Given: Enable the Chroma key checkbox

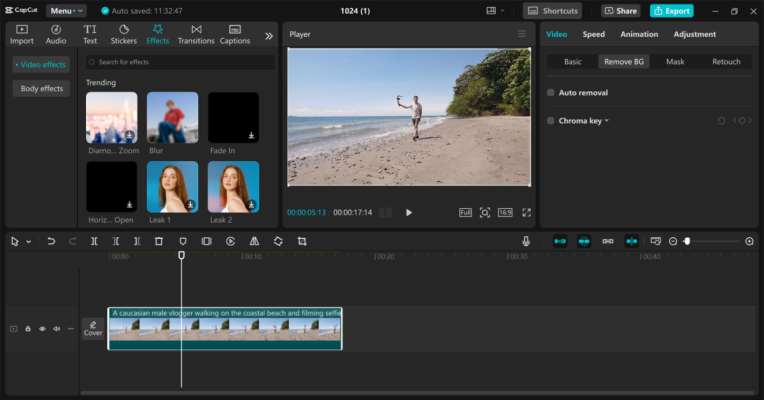Looking at the screenshot, I should pyautogui.click(x=551, y=121).
